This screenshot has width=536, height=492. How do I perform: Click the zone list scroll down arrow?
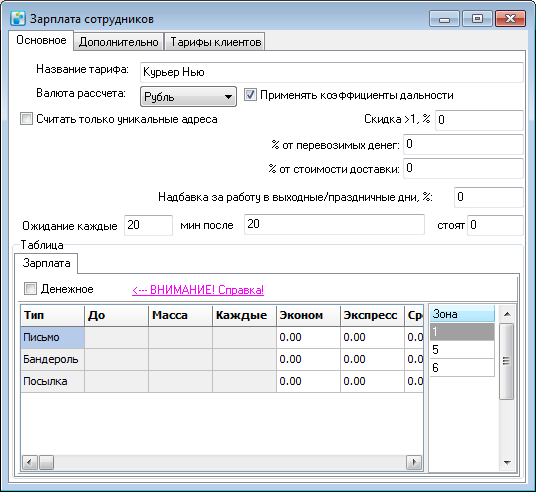coord(507,463)
